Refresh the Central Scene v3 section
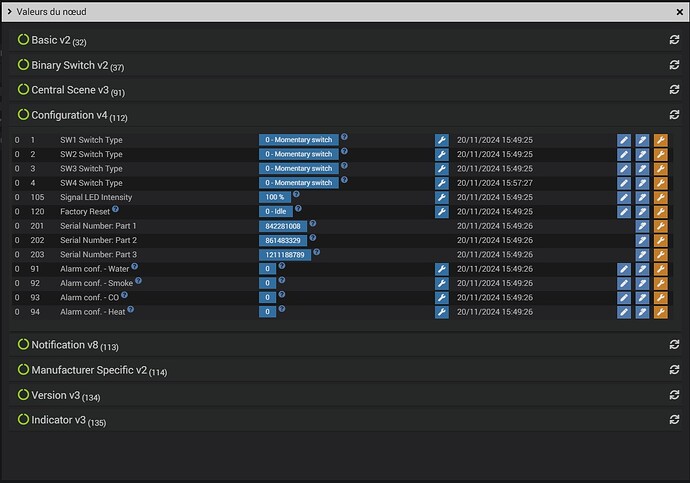The width and height of the screenshot is (690, 483). pos(674,90)
